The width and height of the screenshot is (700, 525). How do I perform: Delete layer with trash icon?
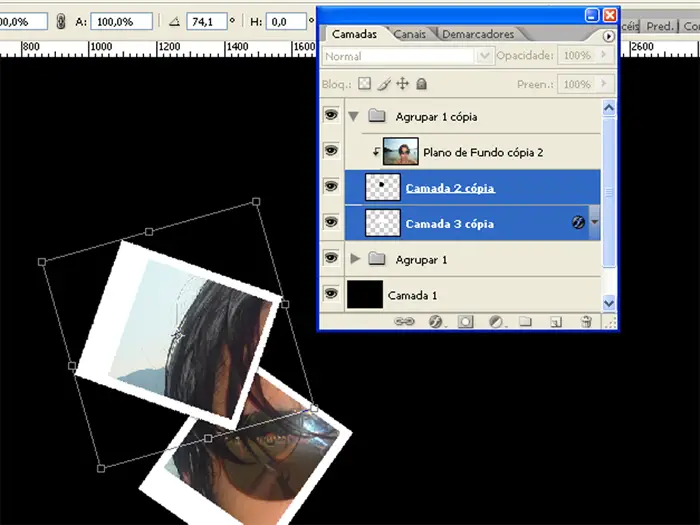click(x=586, y=322)
